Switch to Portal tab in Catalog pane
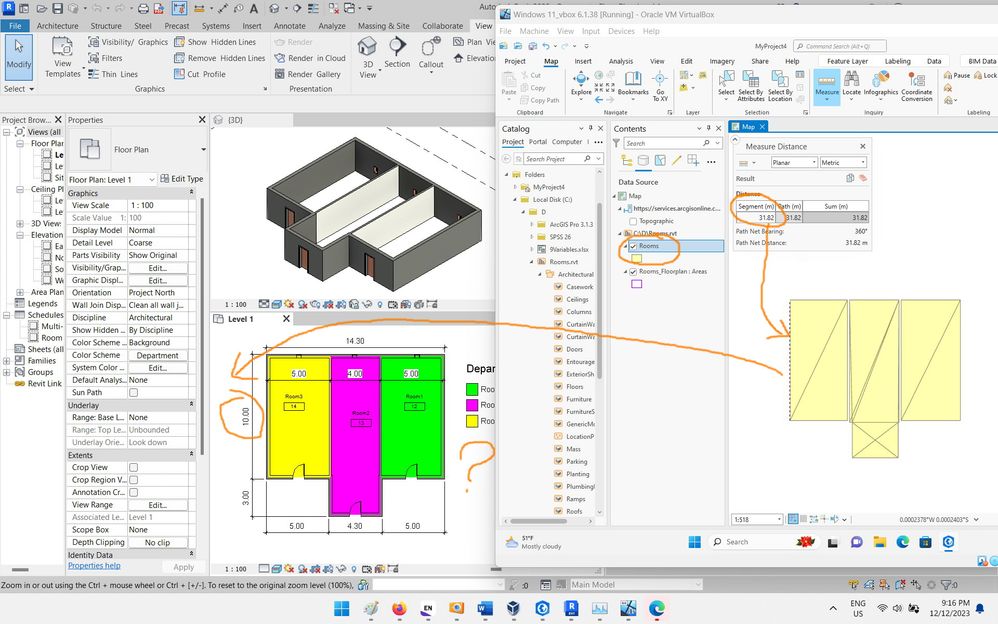The image size is (998, 624). click(538, 142)
